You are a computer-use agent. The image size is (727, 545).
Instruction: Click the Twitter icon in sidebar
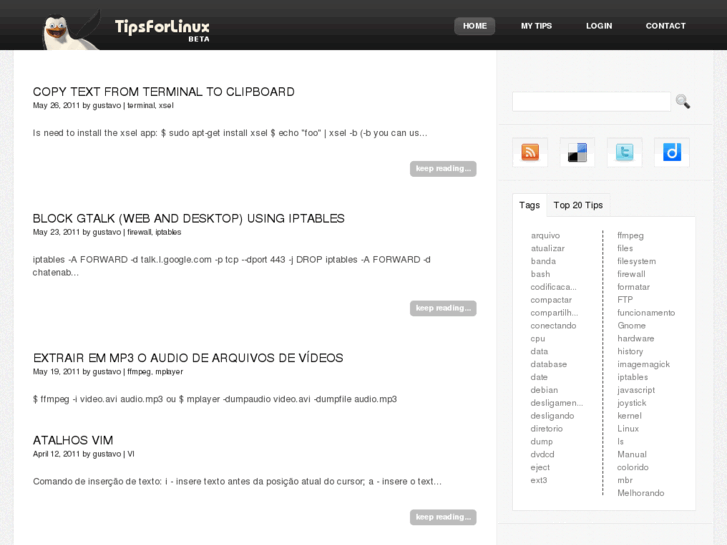point(625,152)
